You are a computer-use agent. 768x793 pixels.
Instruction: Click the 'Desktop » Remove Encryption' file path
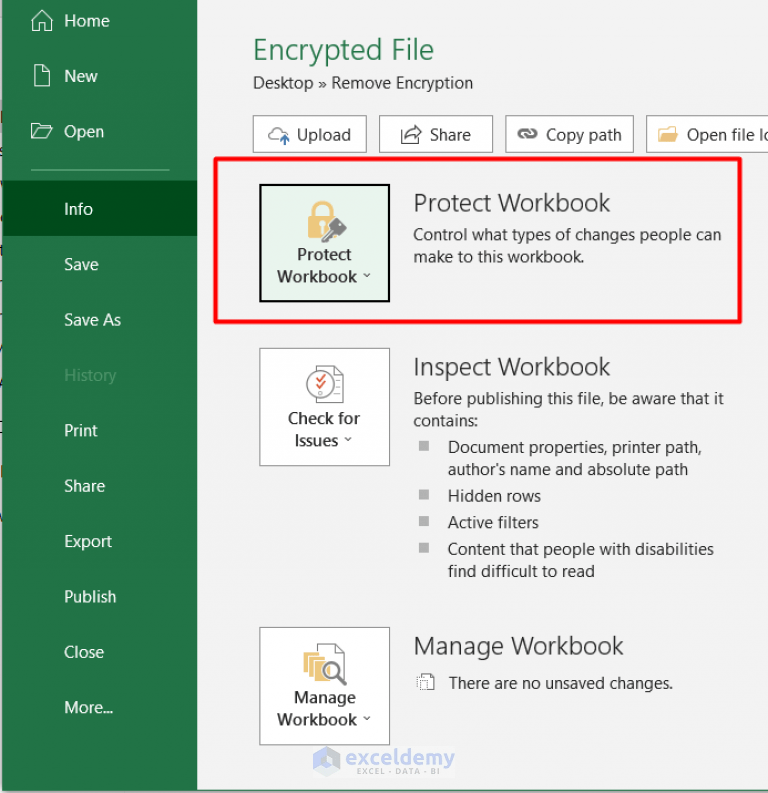(x=363, y=83)
